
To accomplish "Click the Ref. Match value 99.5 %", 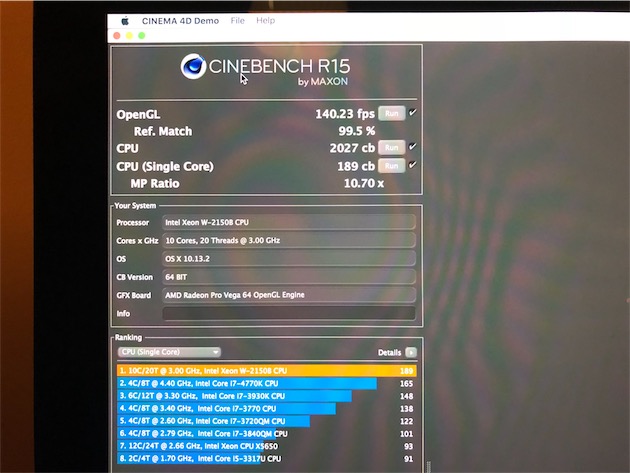I will click(x=357, y=131).
